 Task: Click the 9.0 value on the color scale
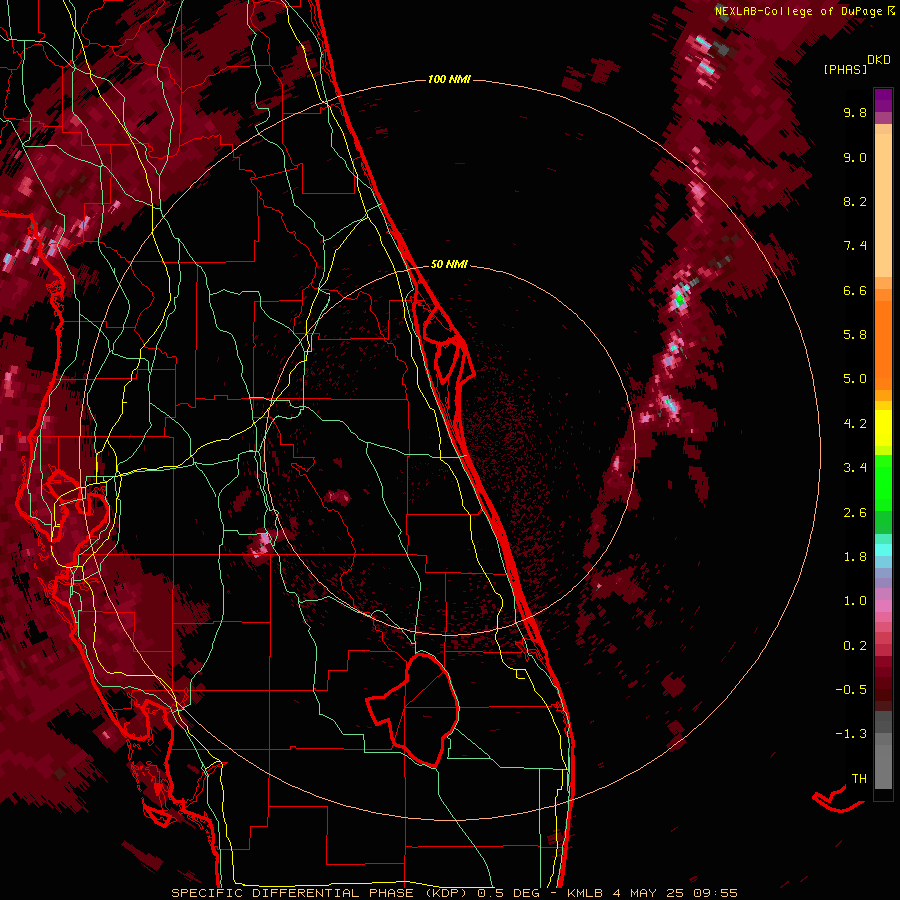(x=855, y=157)
